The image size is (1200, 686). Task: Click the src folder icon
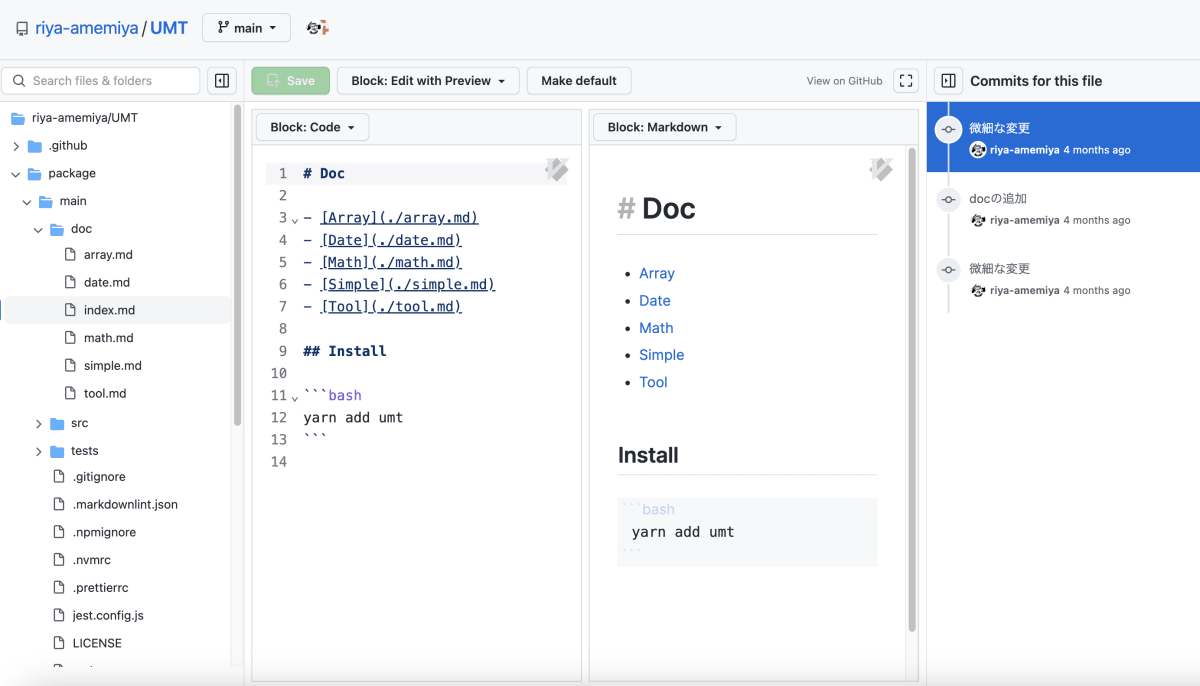point(58,424)
